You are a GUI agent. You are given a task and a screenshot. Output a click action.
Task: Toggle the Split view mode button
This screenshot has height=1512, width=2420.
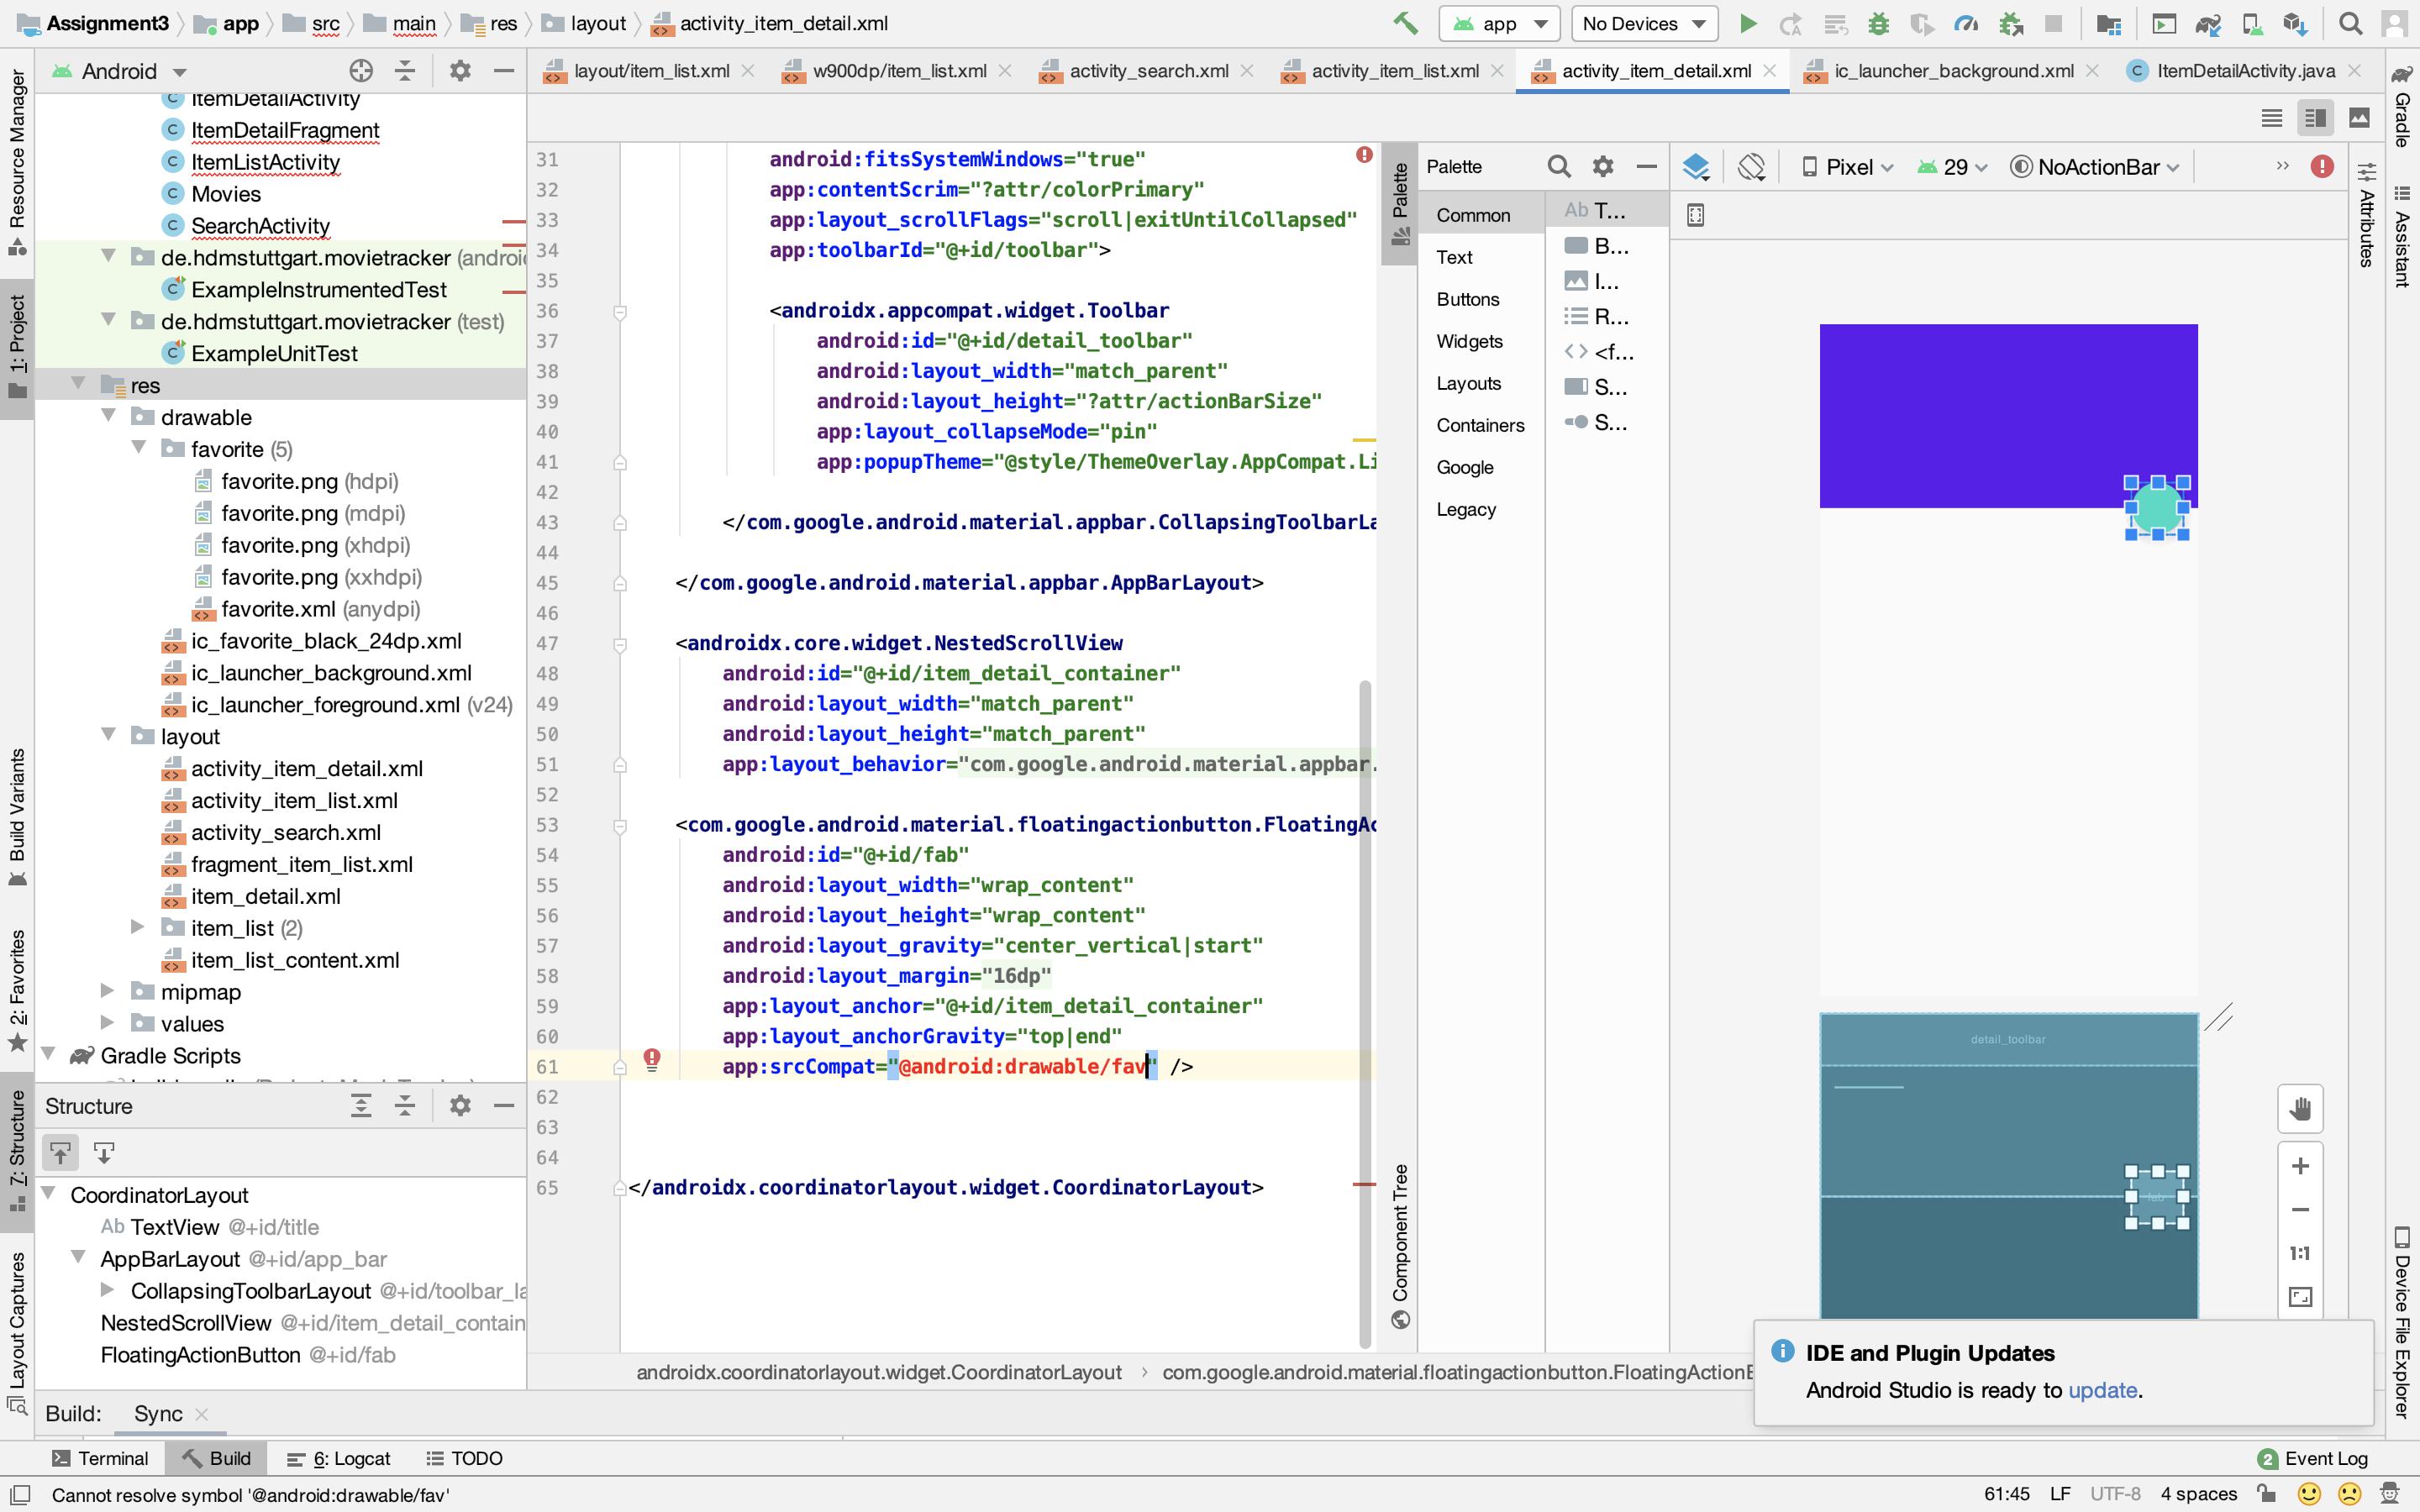[x=2314, y=118]
